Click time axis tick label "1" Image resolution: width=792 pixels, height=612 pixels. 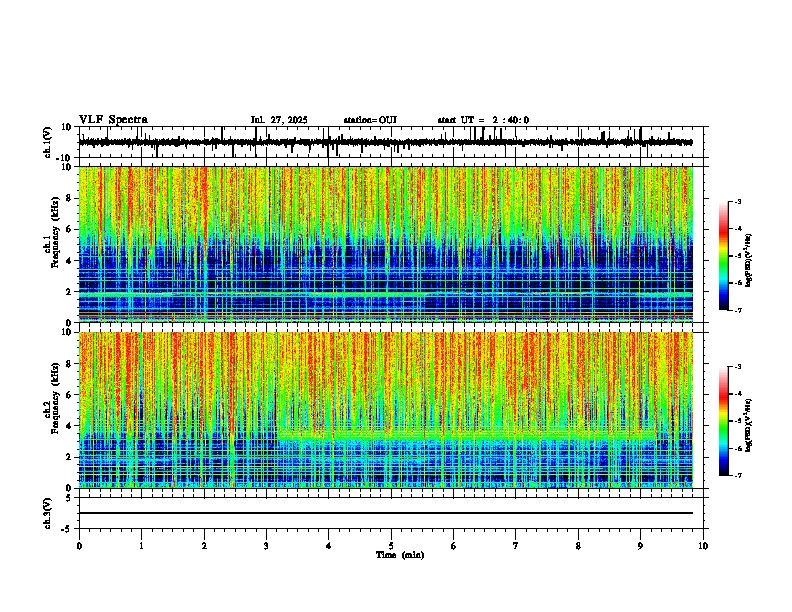pyautogui.click(x=141, y=546)
